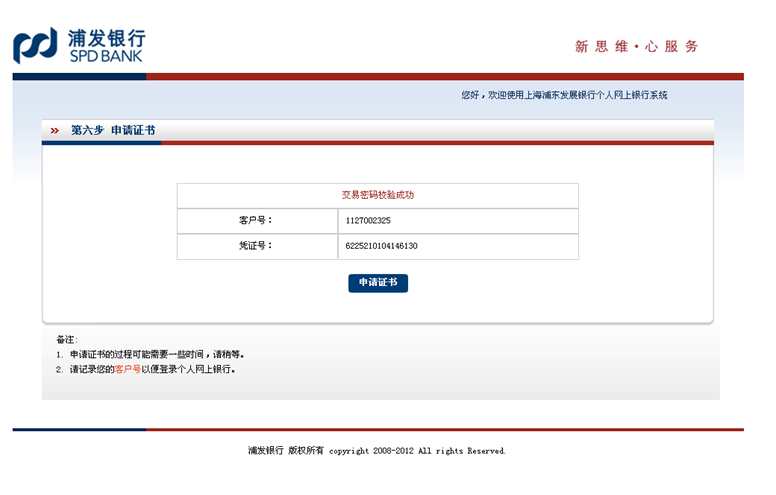
Task: Click the 浦发银行 SPD BANK name text
Action: point(106,46)
